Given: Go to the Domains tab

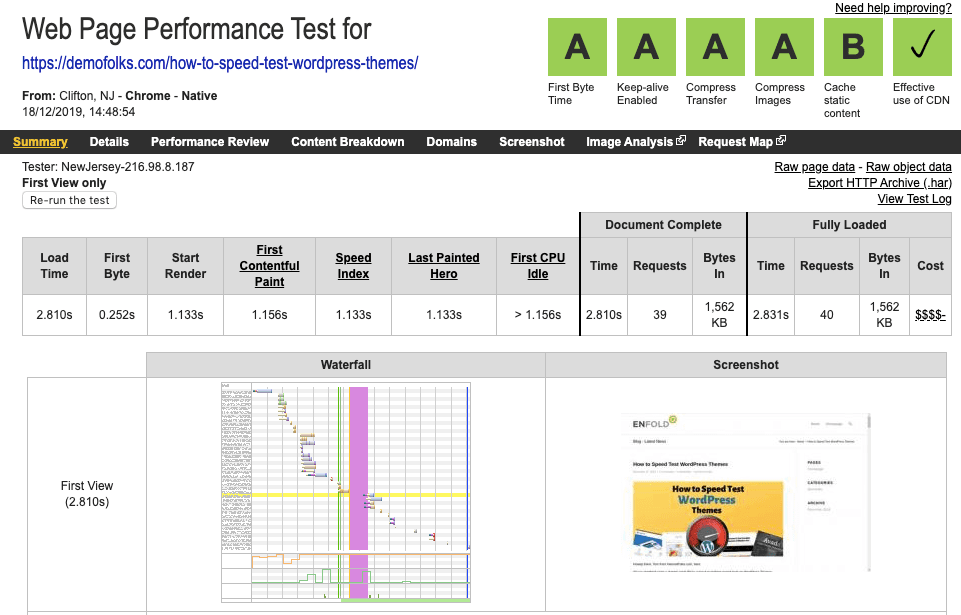Looking at the screenshot, I should pyautogui.click(x=452, y=142).
